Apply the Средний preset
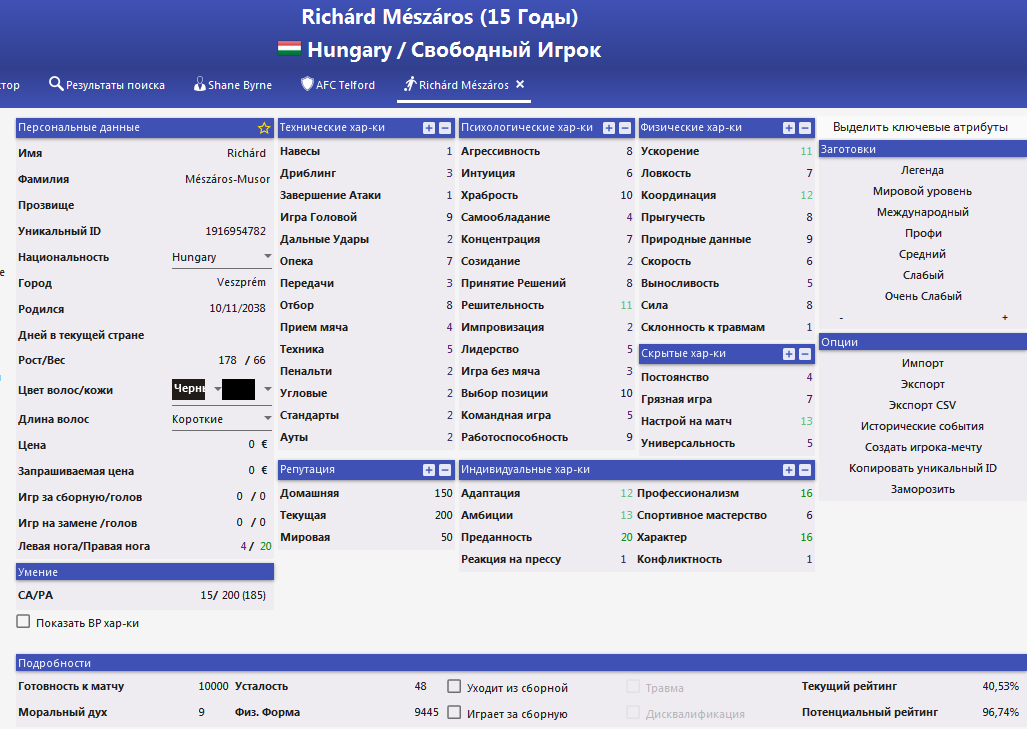This screenshot has height=729, width=1027. [x=922, y=254]
